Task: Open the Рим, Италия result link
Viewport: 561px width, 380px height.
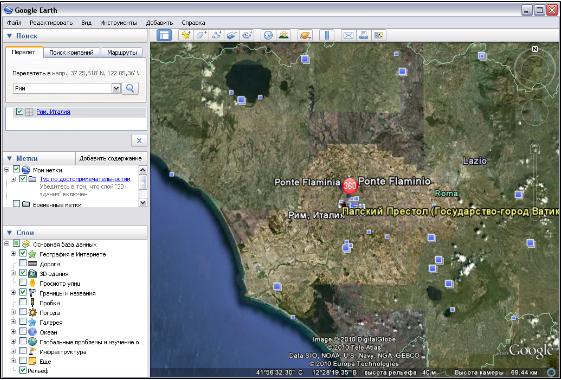Action: 53,112
